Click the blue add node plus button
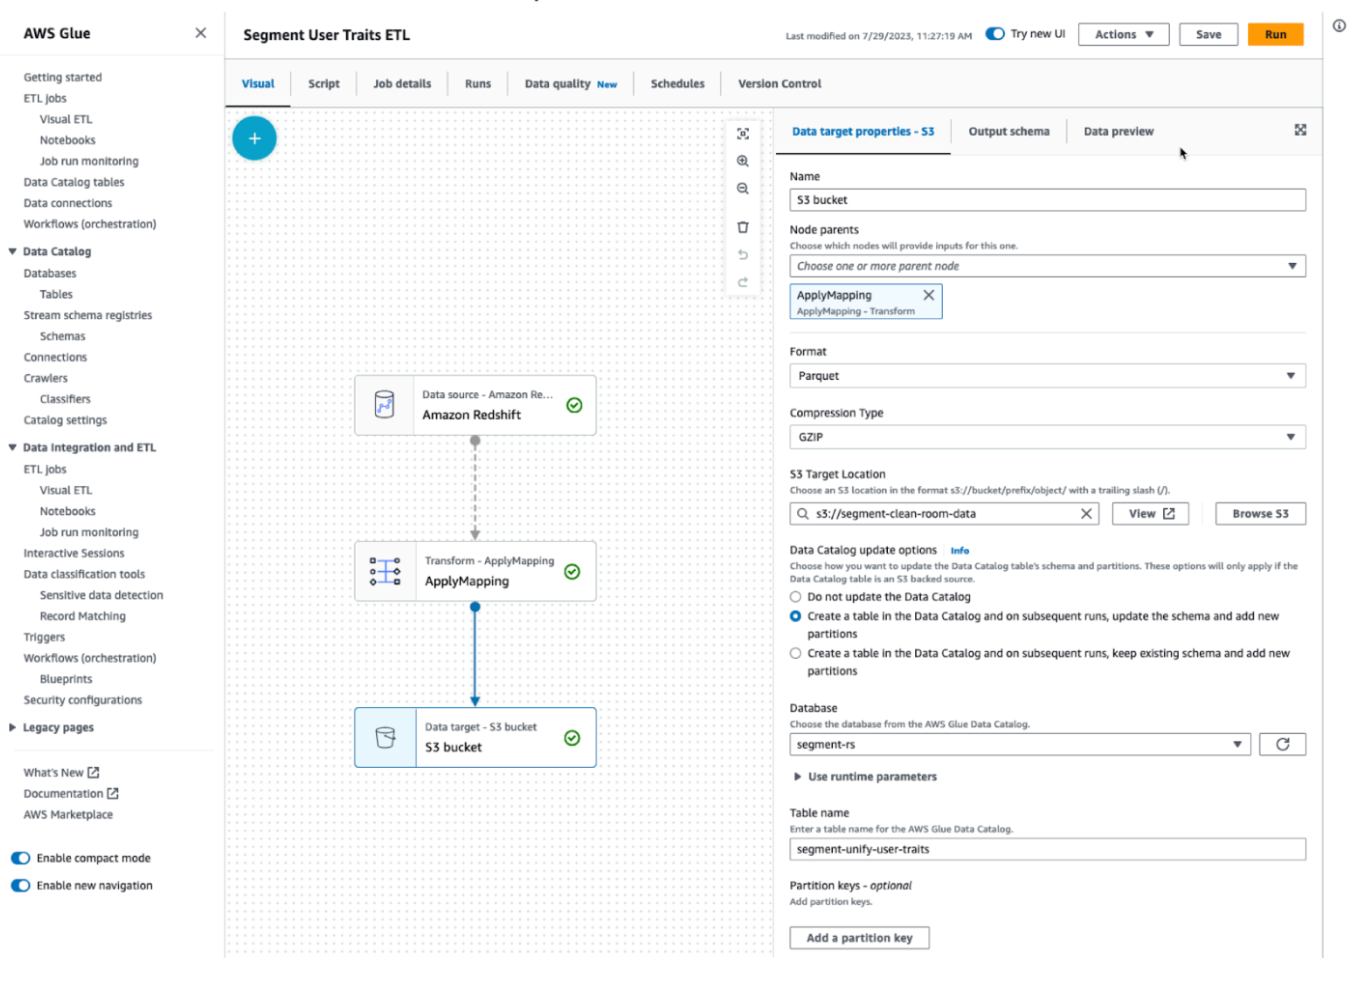Viewport: 1361px width, 996px height. pyautogui.click(x=254, y=138)
